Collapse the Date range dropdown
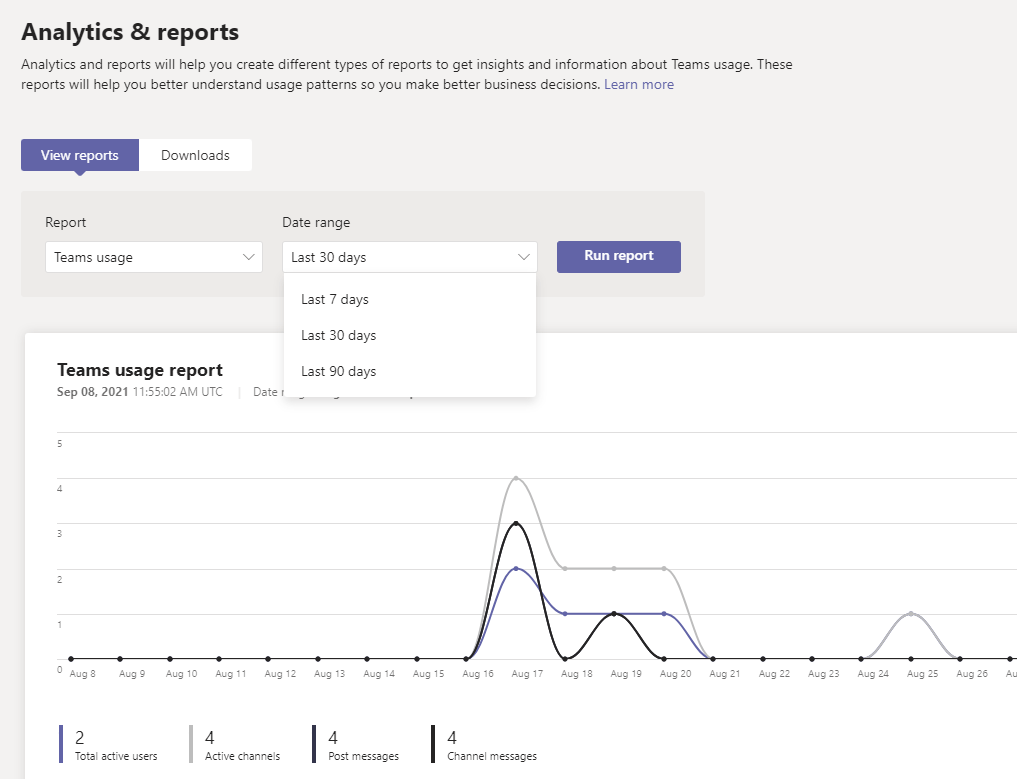1017x779 pixels. point(410,257)
